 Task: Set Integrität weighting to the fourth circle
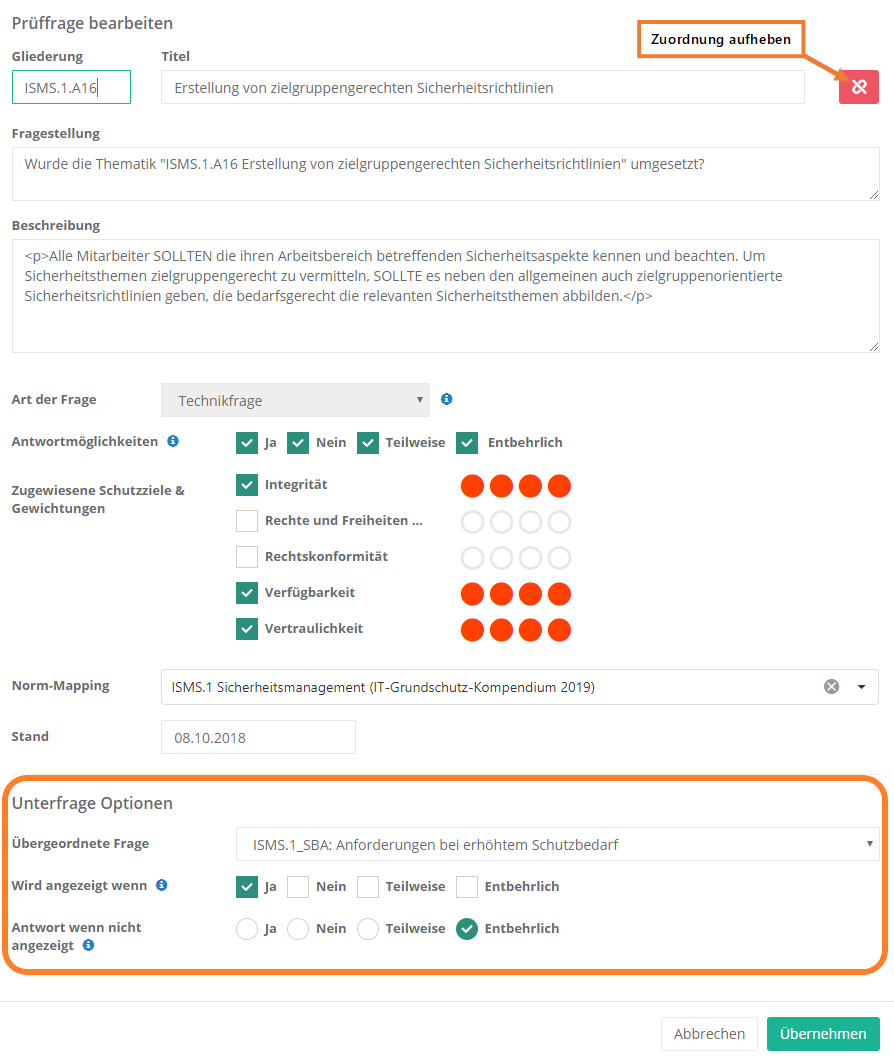(560, 487)
